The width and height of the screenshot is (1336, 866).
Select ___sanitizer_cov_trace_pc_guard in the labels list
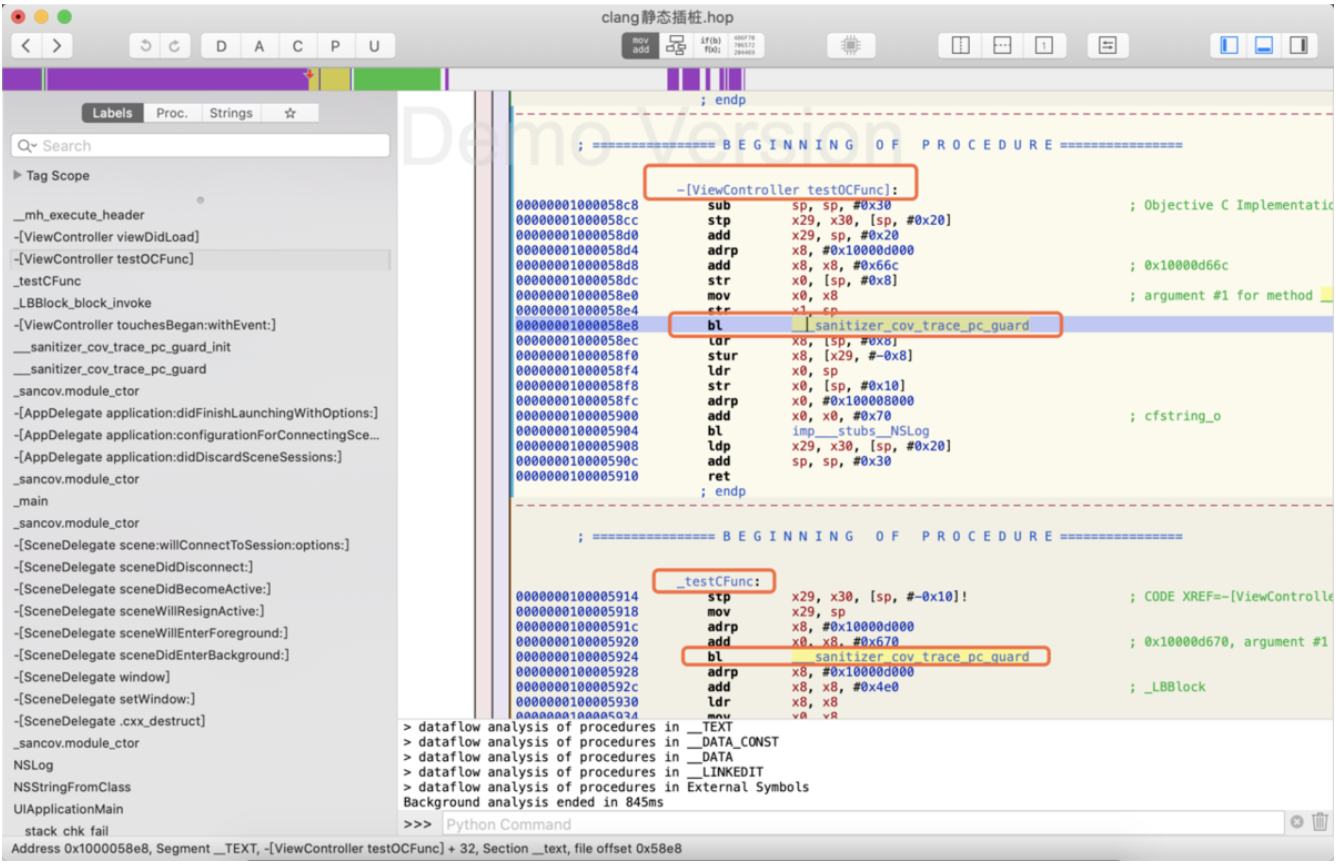pyautogui.click(x=110, y=369)
